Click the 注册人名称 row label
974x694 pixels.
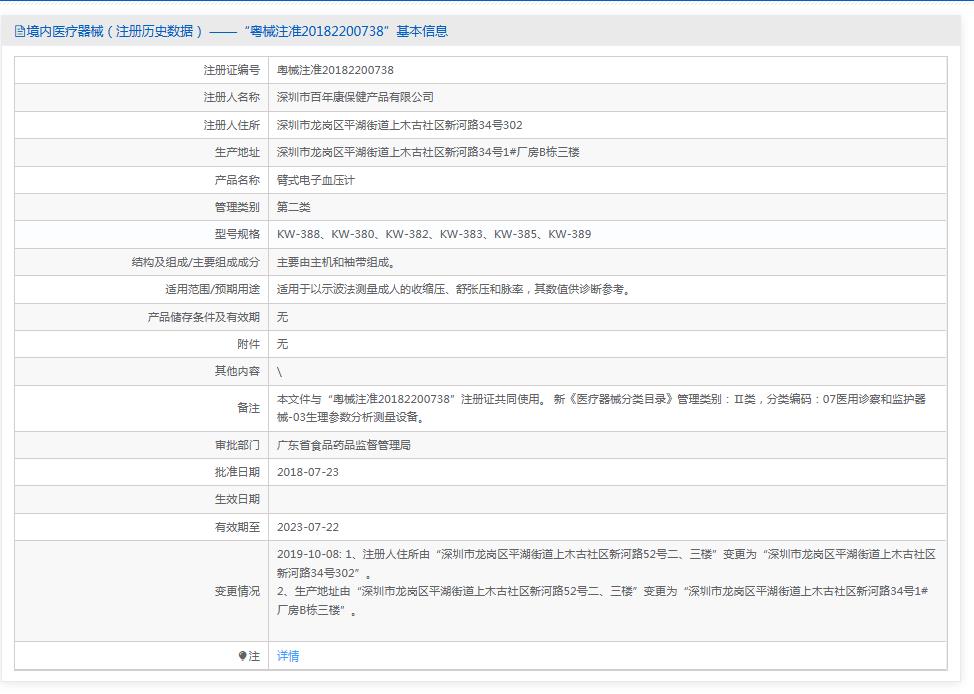(237, 97)
